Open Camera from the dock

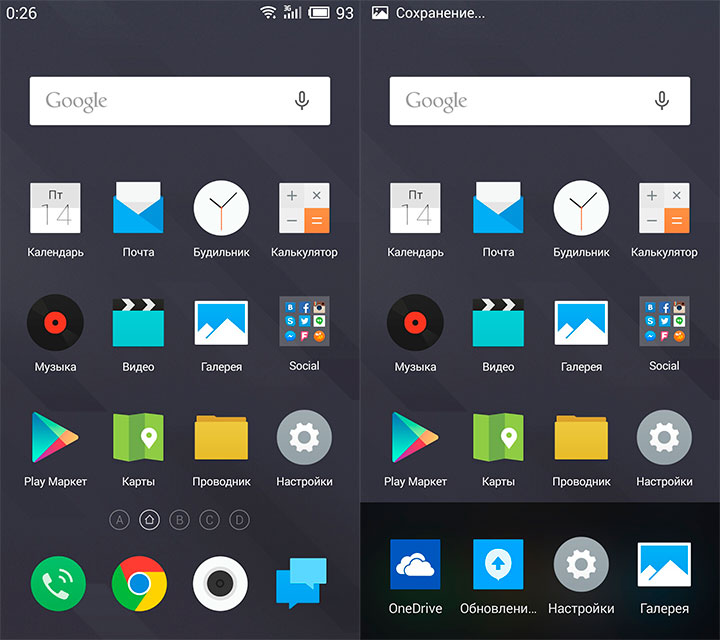point(220,584)
